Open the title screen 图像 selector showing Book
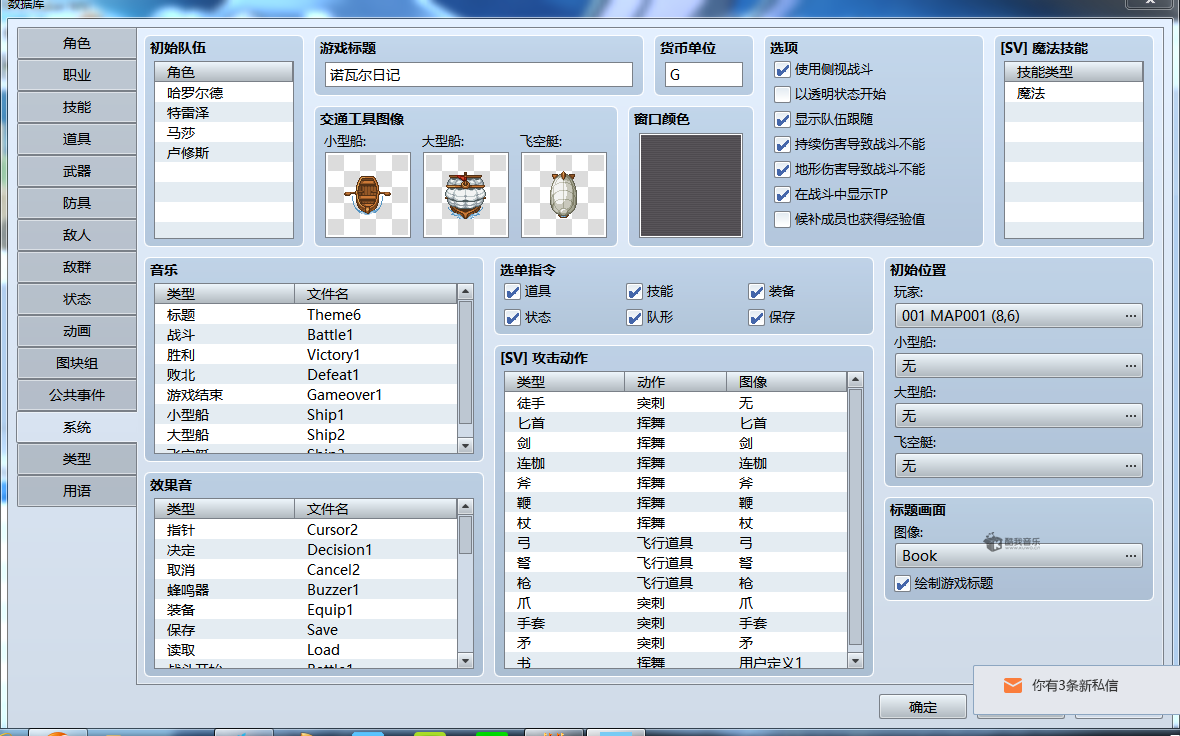This screenshot has width=1180, height=736. coord(1018,556)
